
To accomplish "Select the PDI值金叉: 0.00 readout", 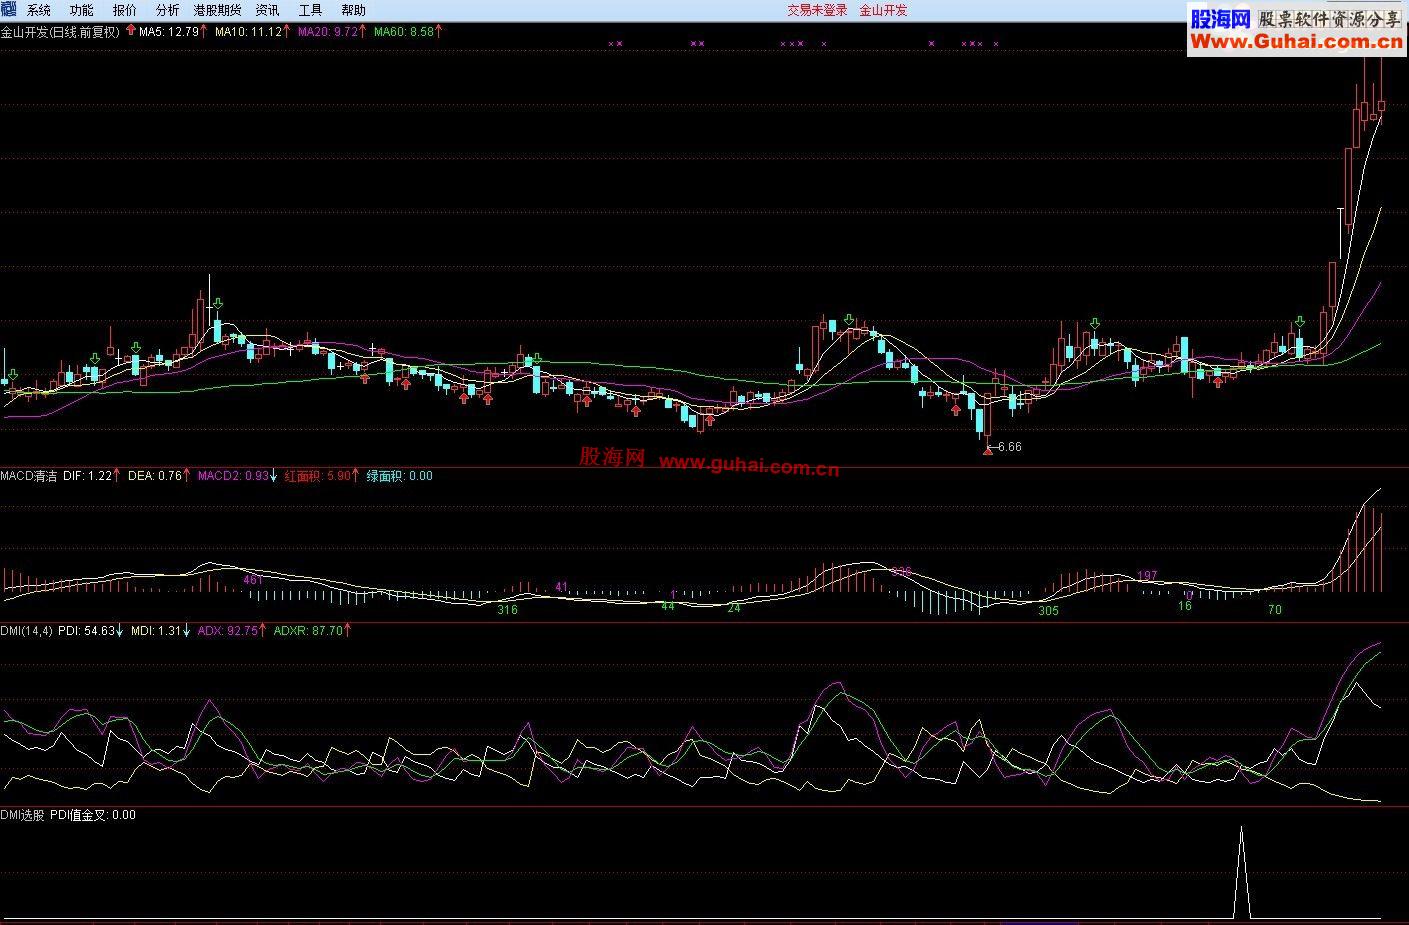I will coord(93,815).
